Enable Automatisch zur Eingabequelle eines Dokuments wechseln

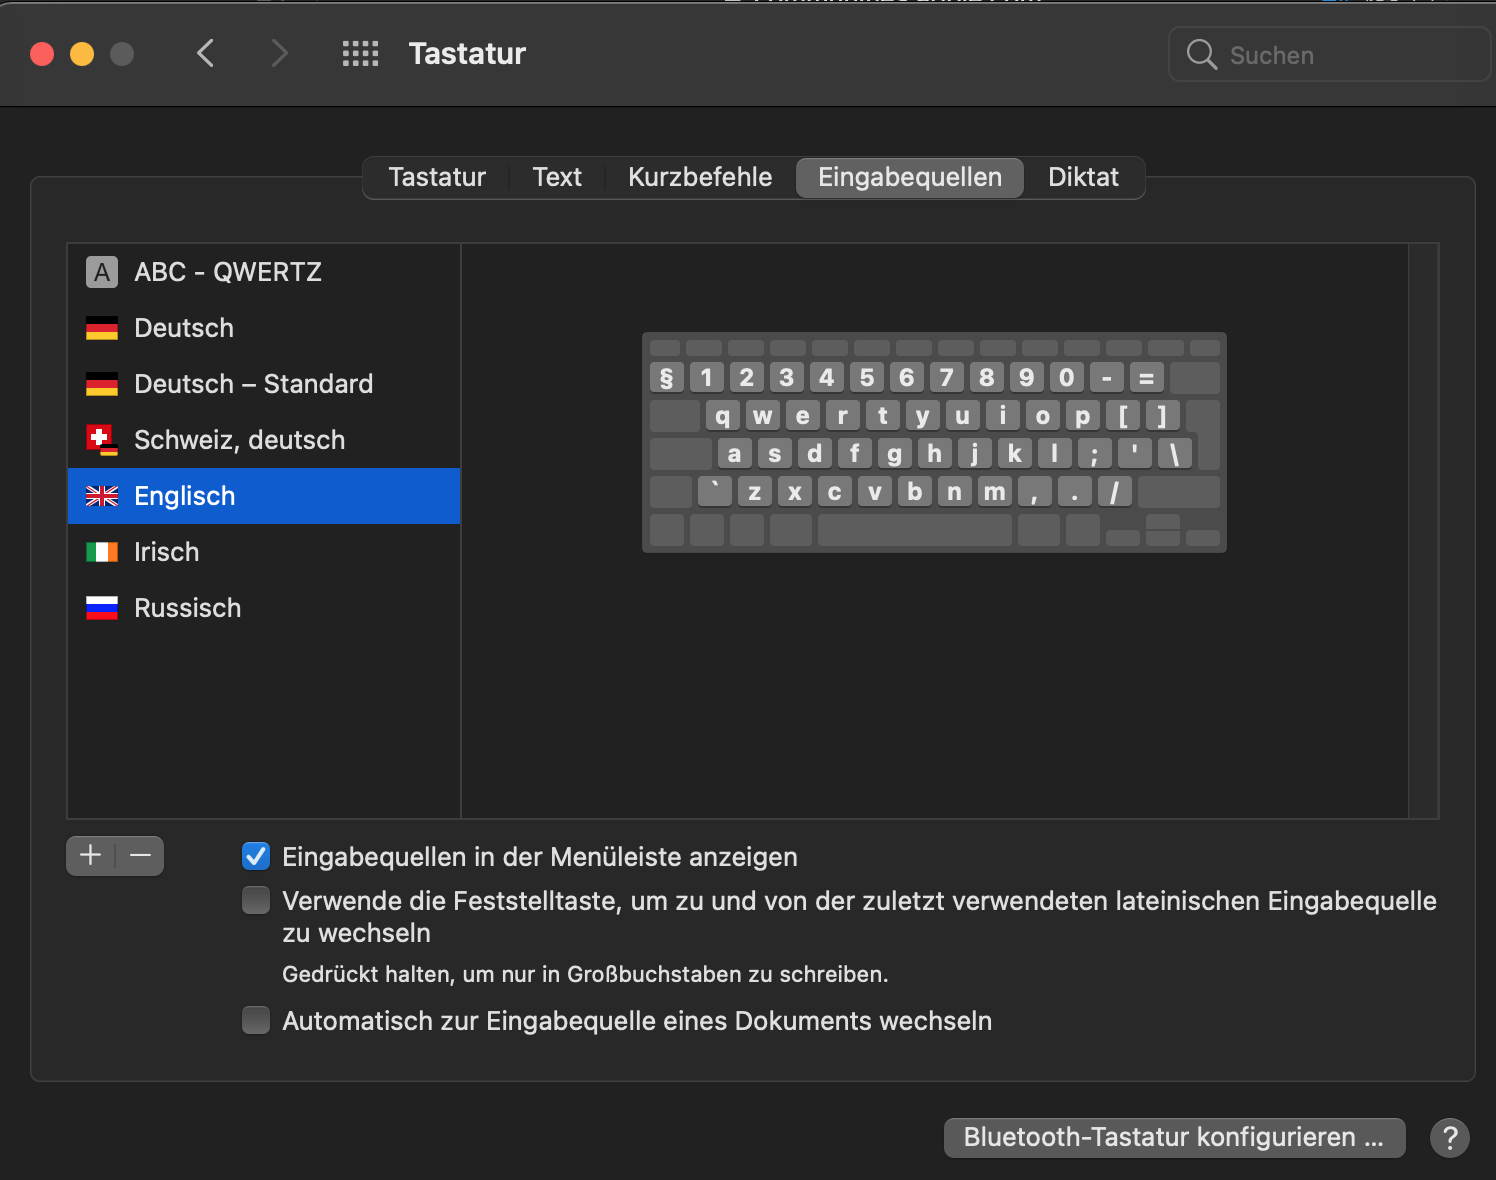(256, 1020)
